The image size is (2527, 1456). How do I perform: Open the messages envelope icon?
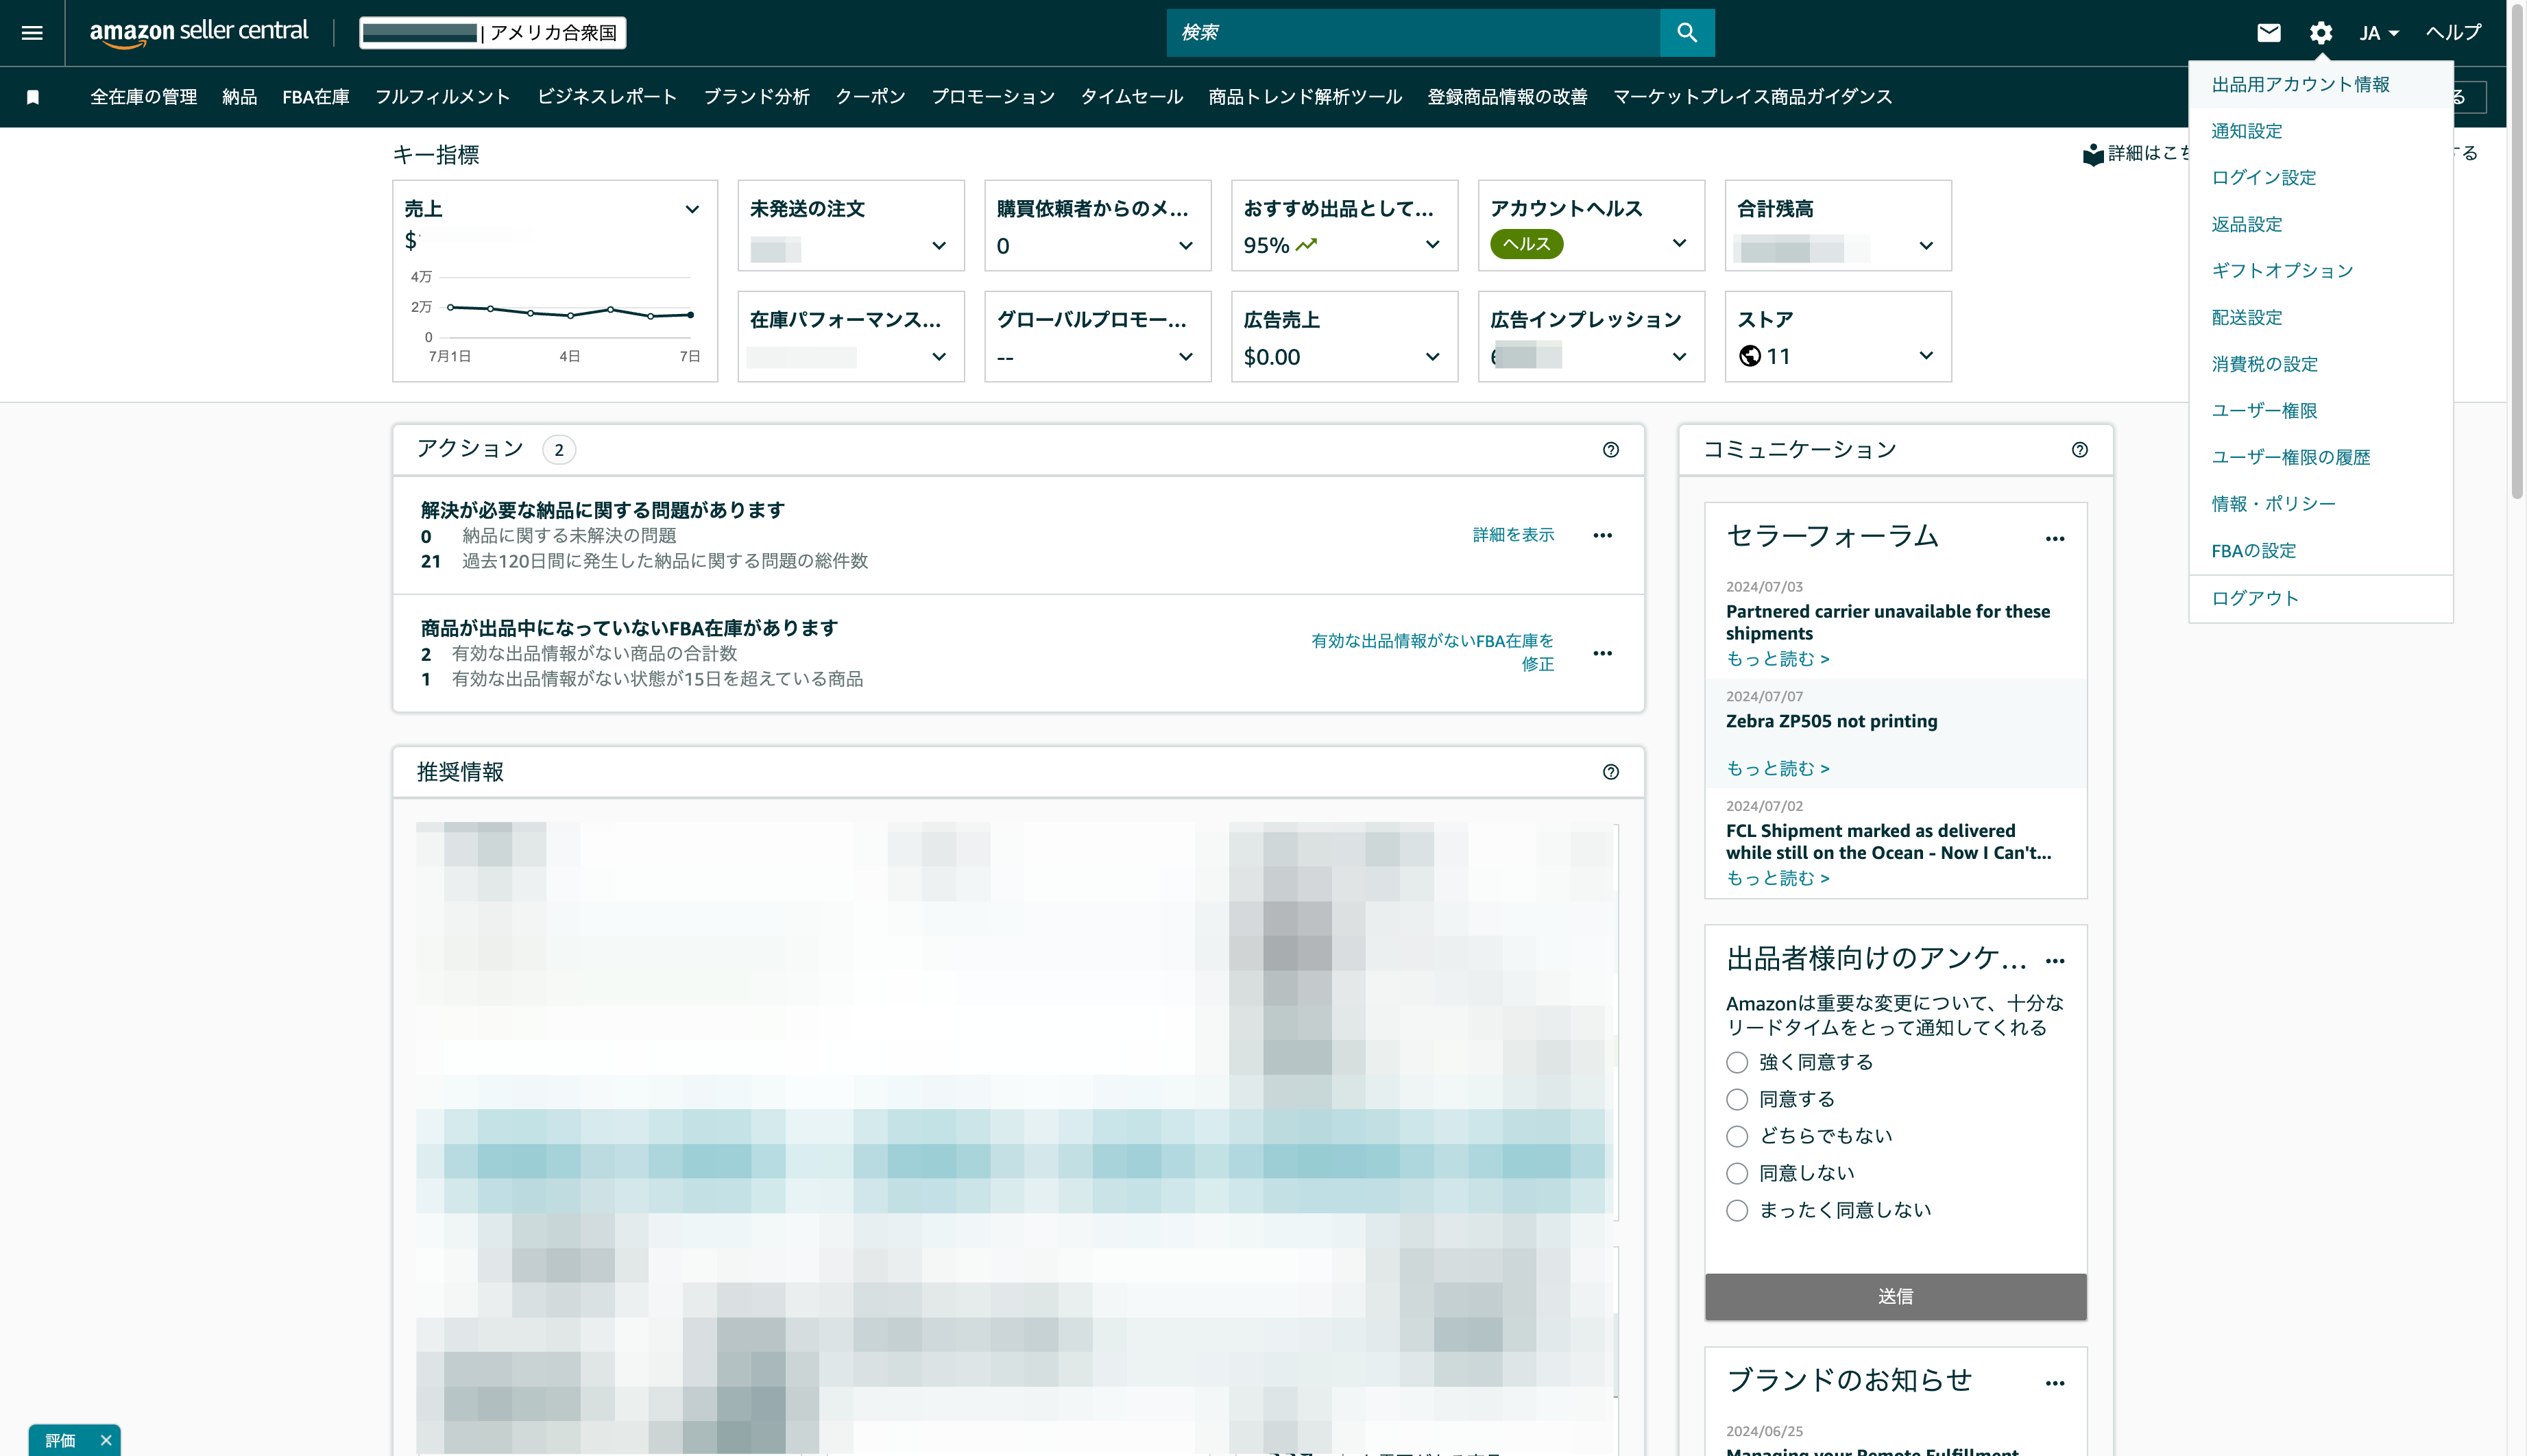tap(2268, 33)
